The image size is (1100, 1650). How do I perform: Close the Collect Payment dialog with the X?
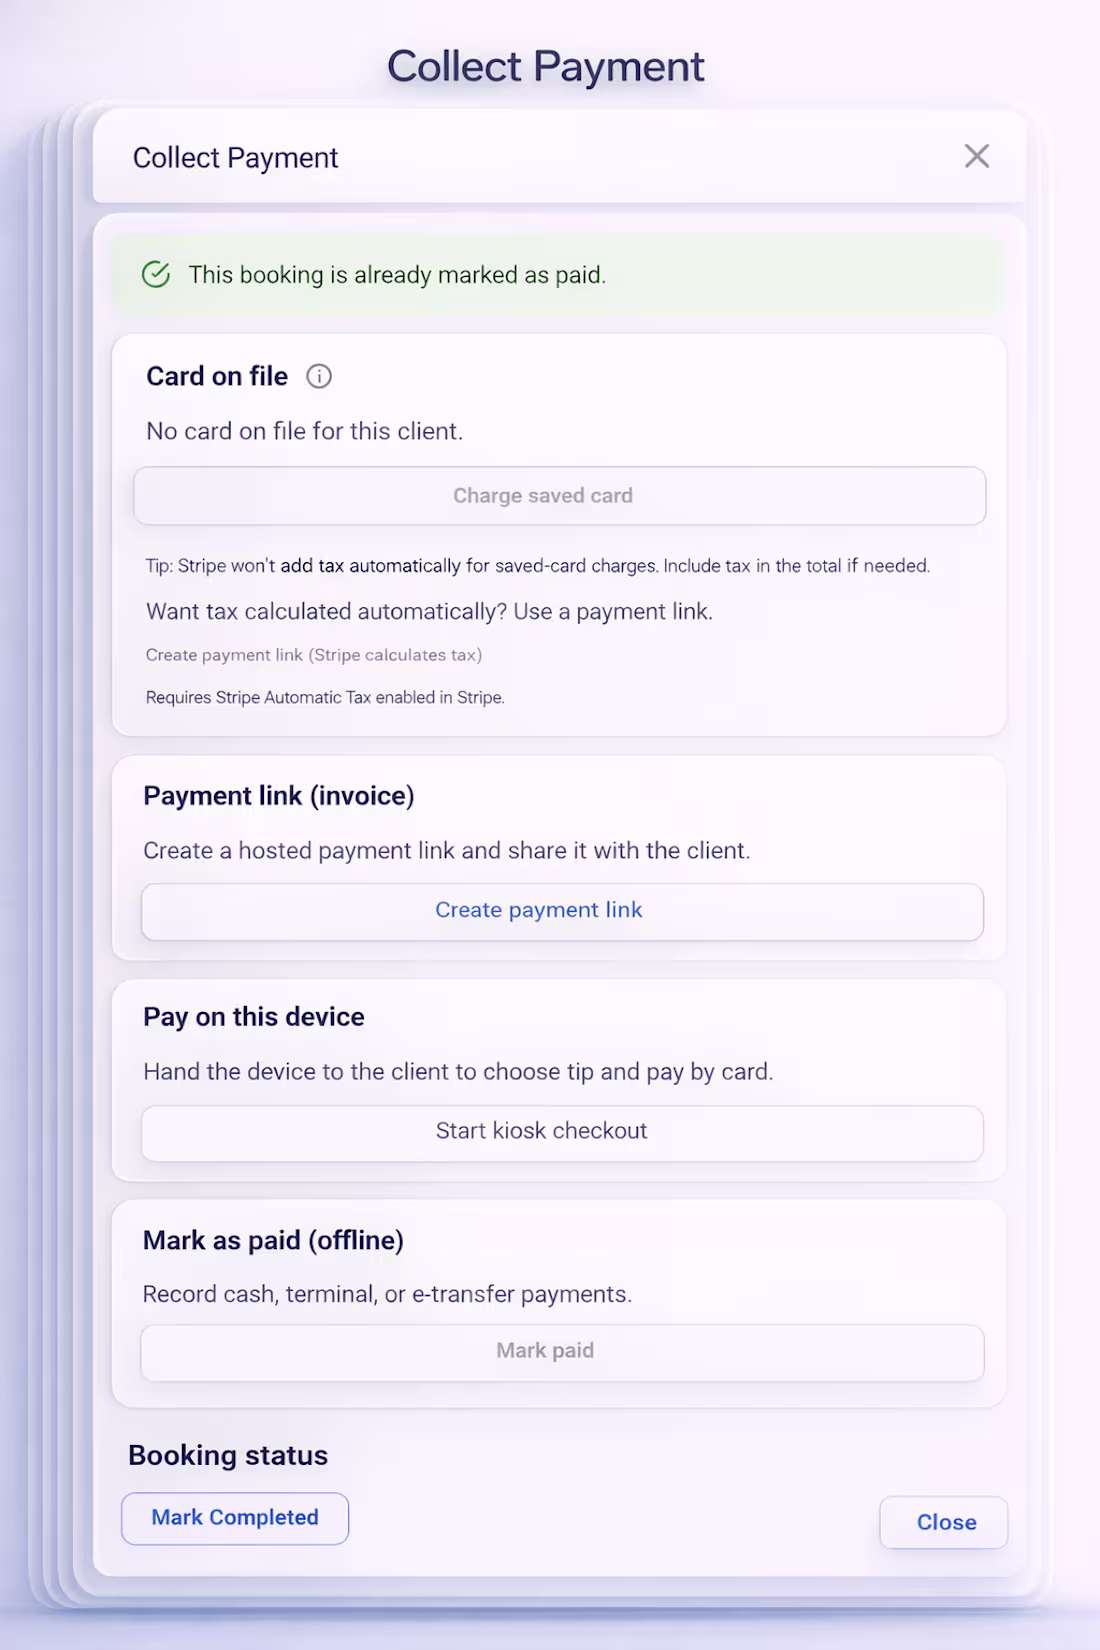pyautogui.click(x=977, y=157)
